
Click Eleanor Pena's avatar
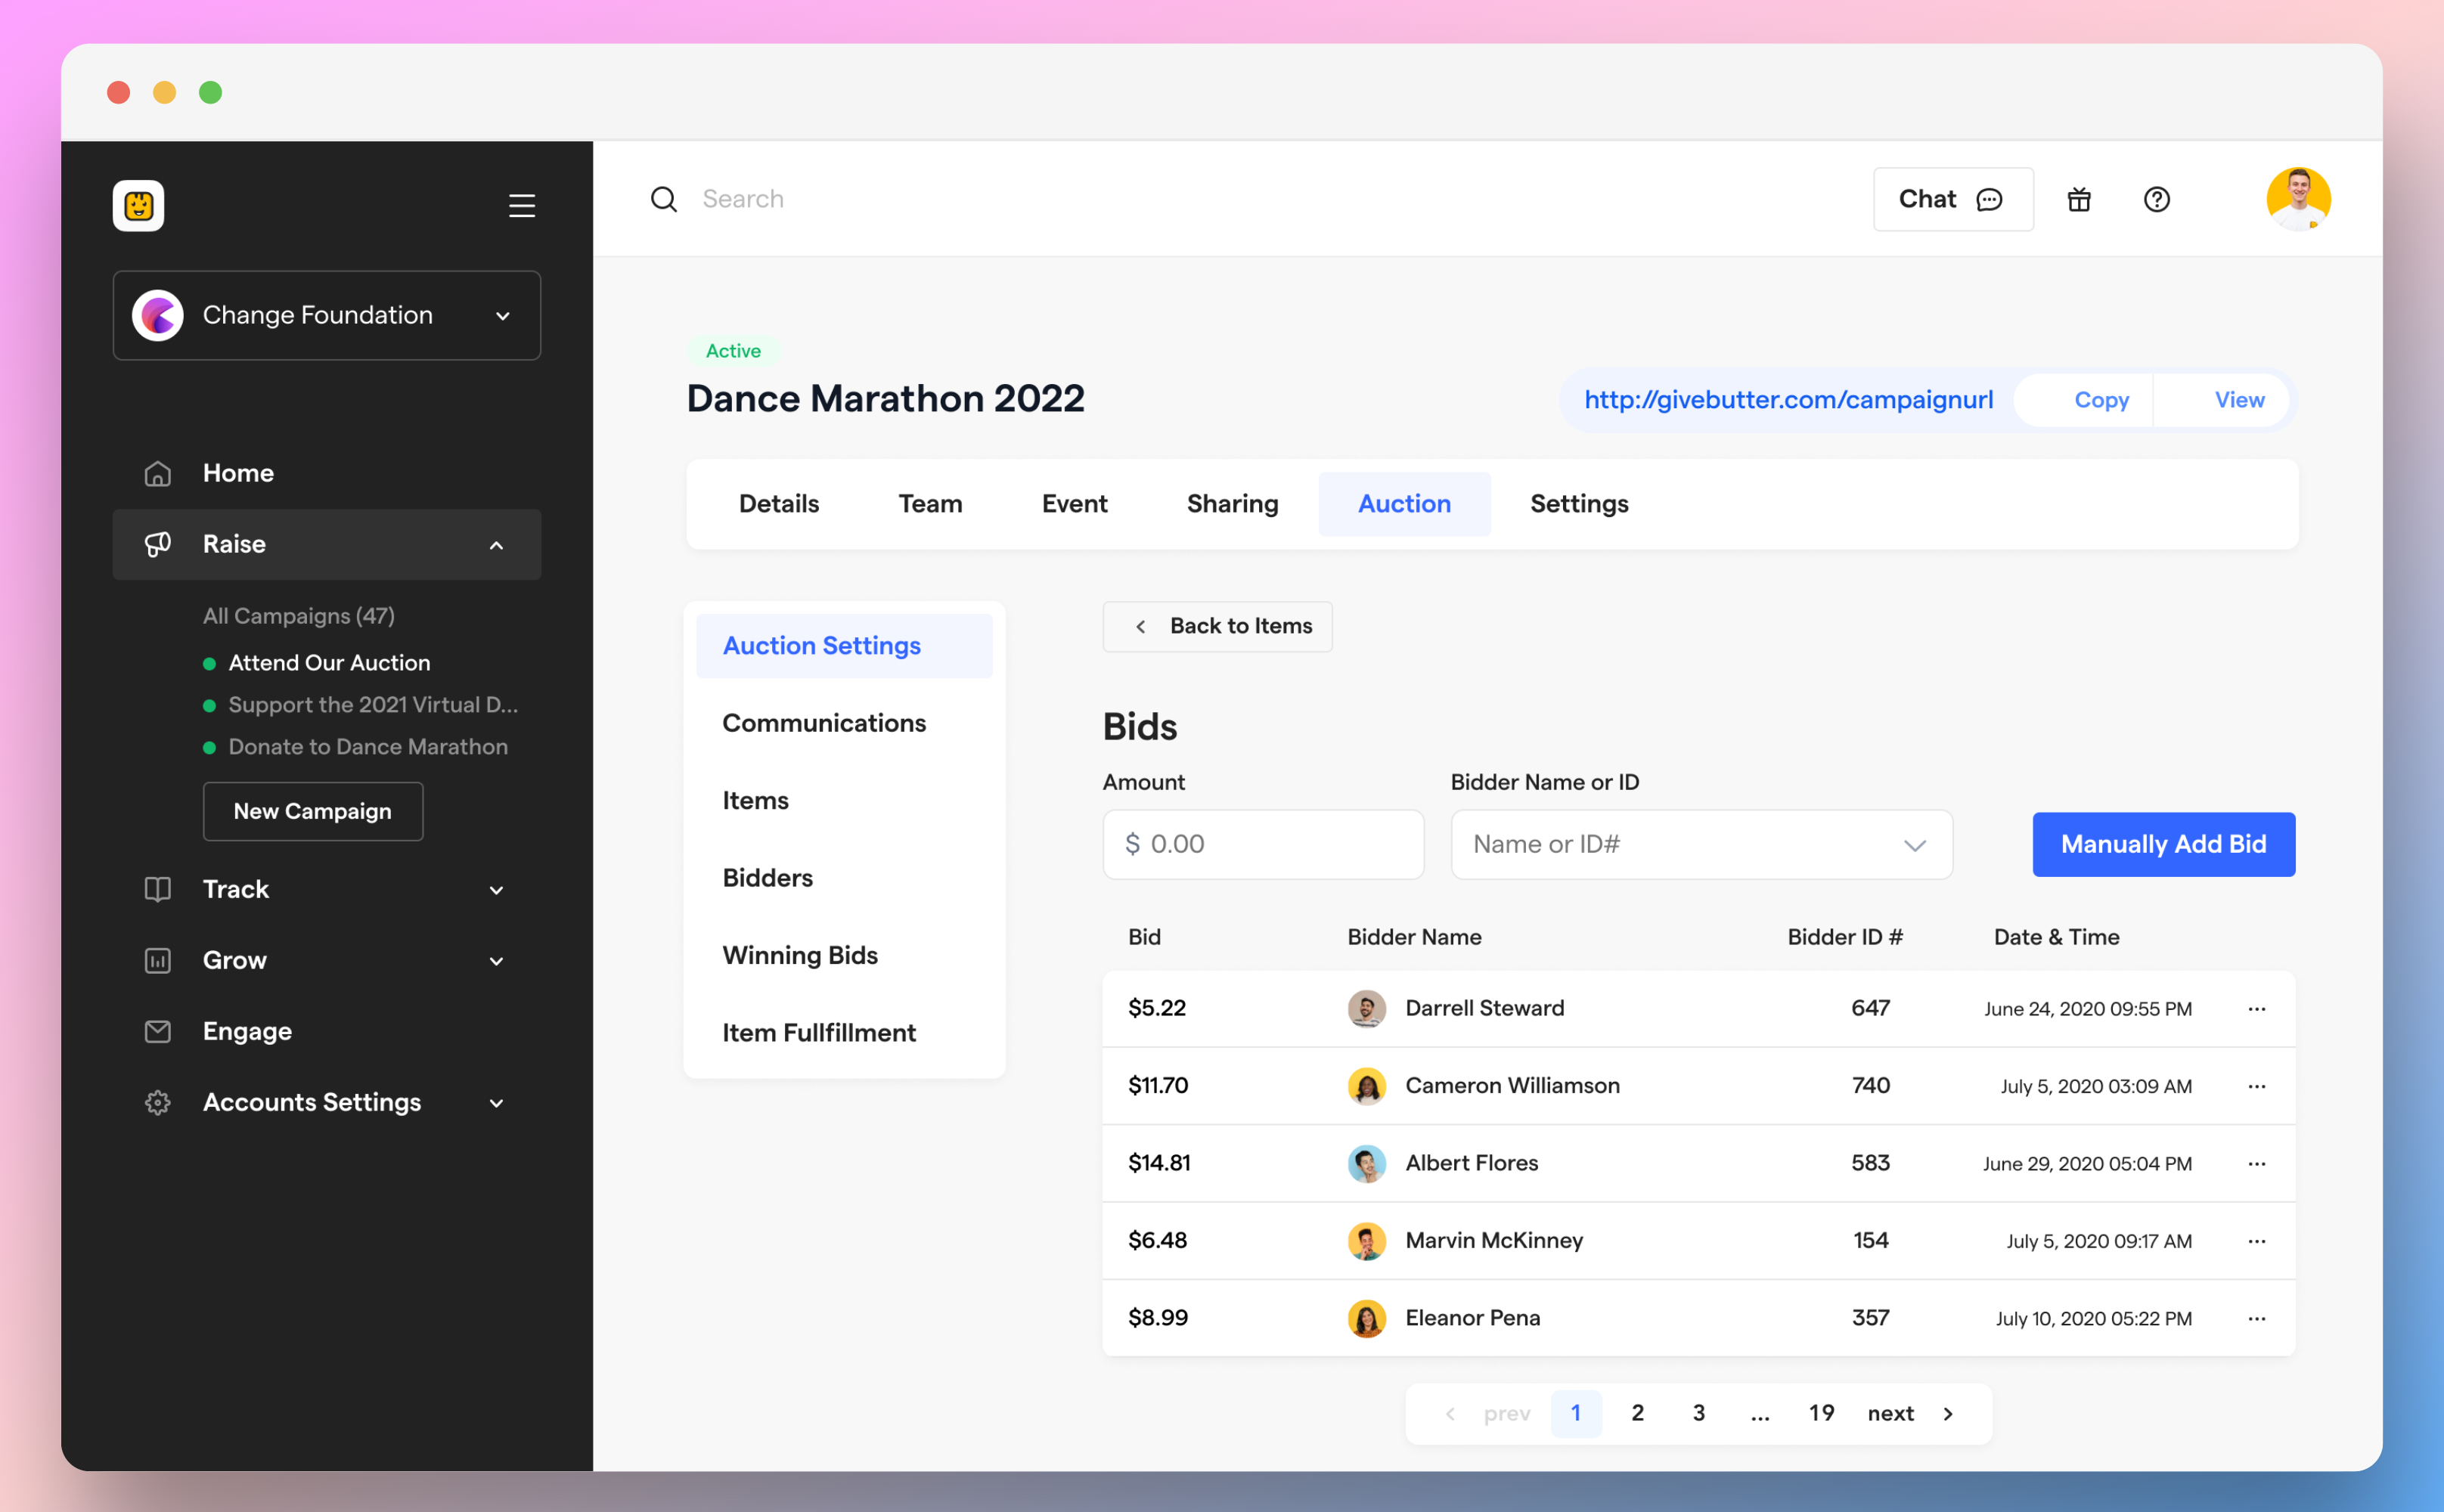pos(1366,1318)
